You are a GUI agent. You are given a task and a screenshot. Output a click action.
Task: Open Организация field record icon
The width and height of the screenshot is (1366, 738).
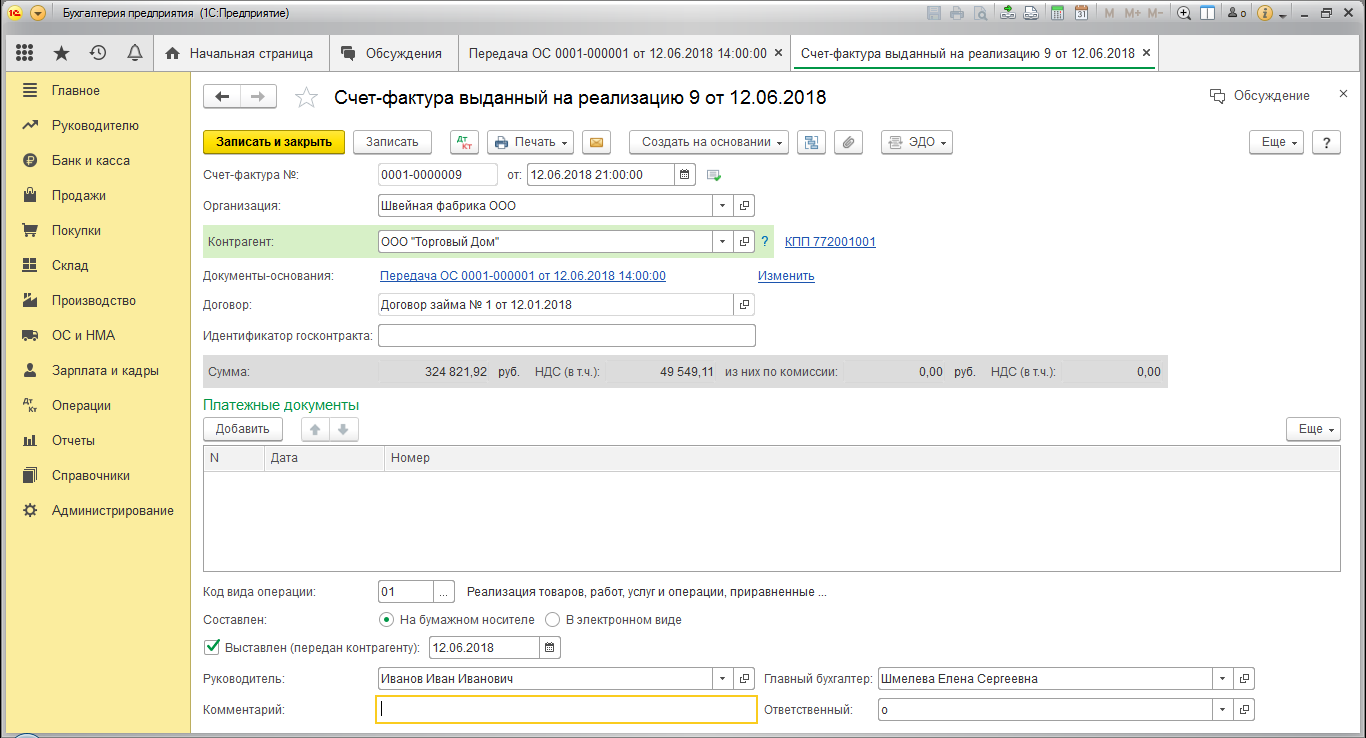pyautogui.click(x=745, y=206)
